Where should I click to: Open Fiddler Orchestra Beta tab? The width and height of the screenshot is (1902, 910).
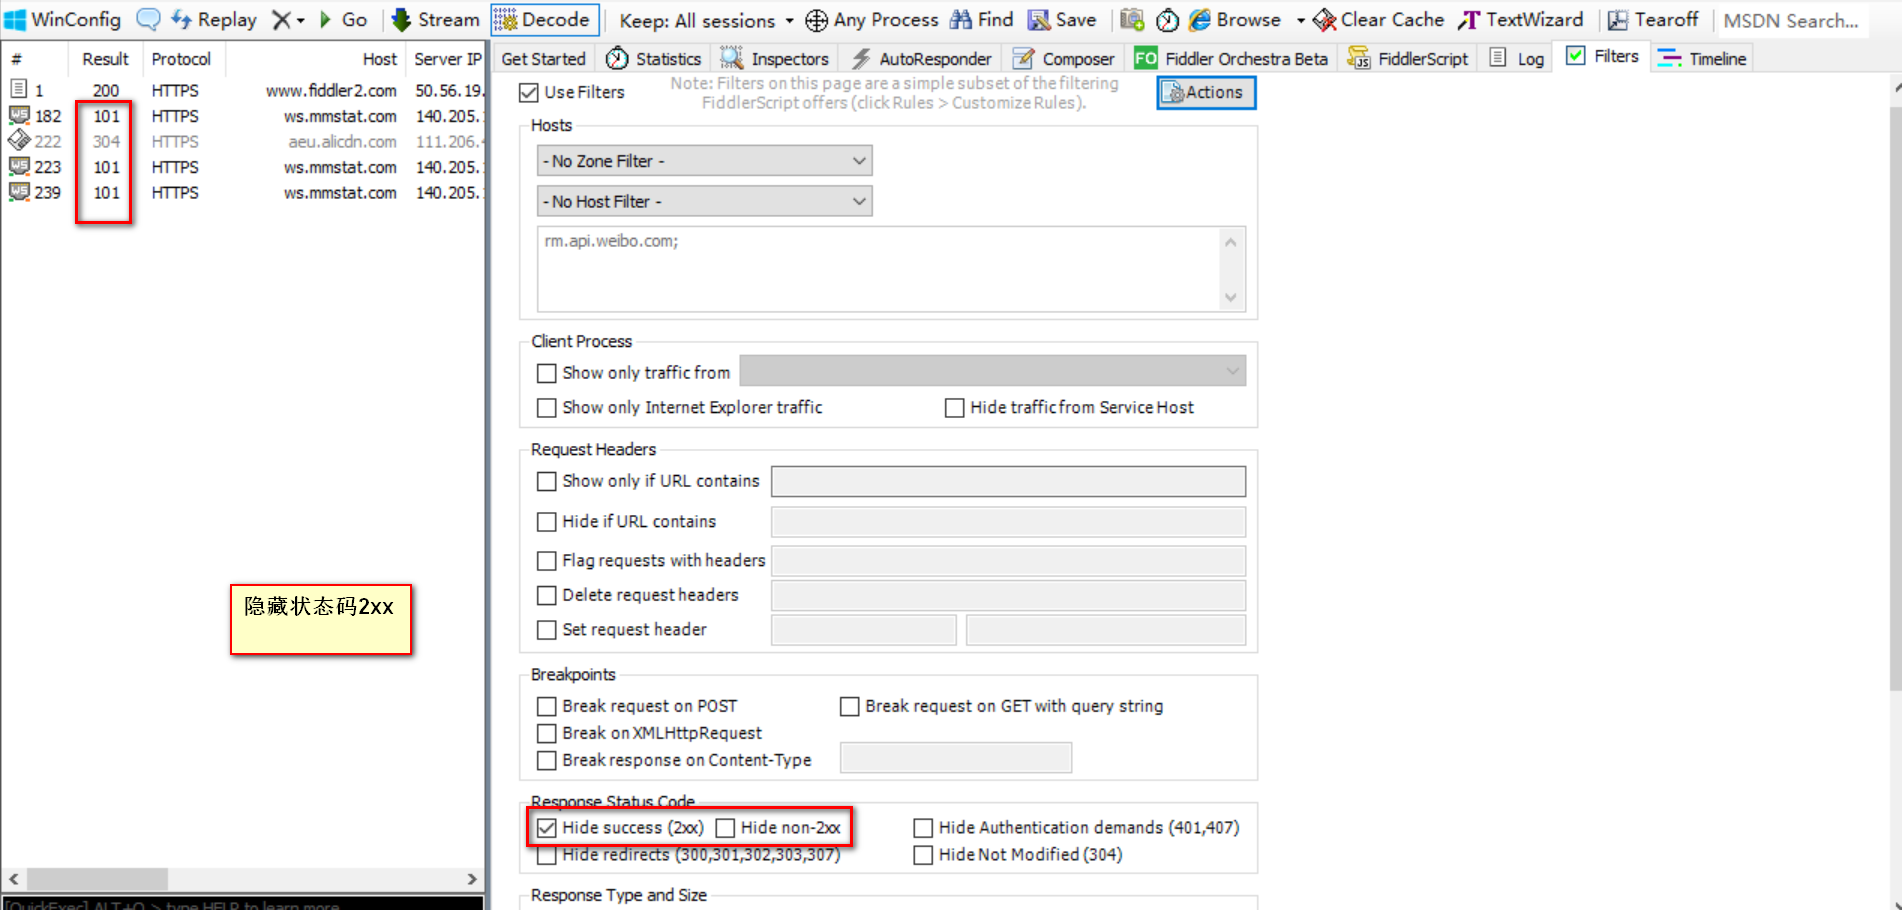coord(1231,59)
